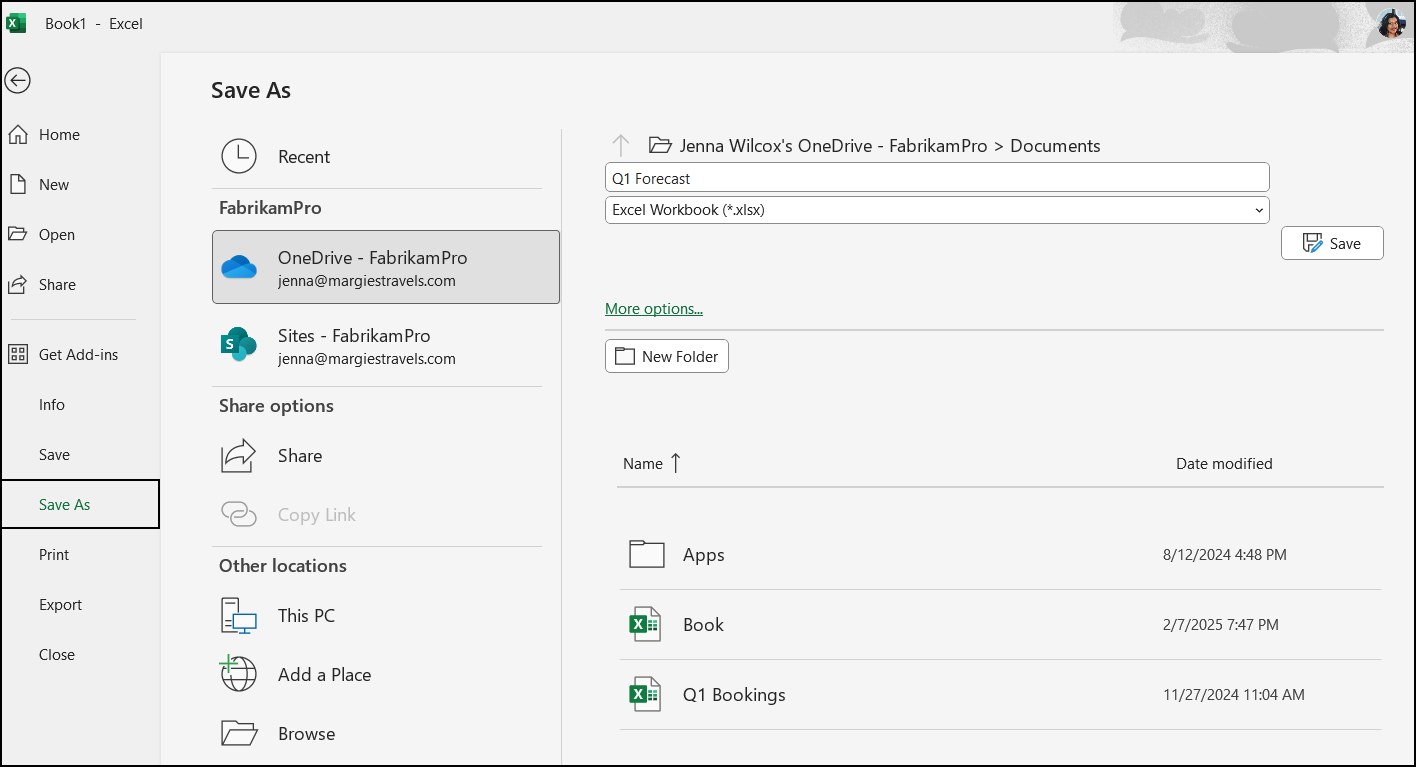Click the back arrow to leave Save As
Viewport: 1416px width, 767px height.
point(17,80)
